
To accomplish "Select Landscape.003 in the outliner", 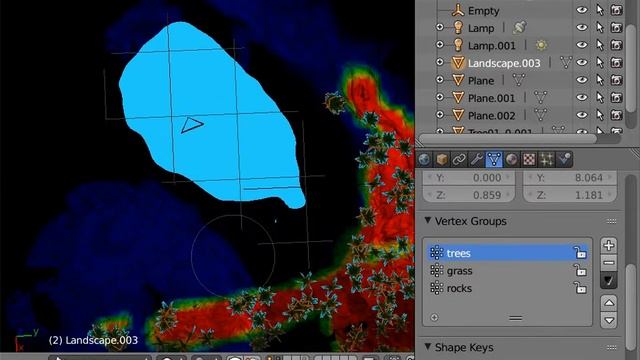I will (x=504, y=63).
